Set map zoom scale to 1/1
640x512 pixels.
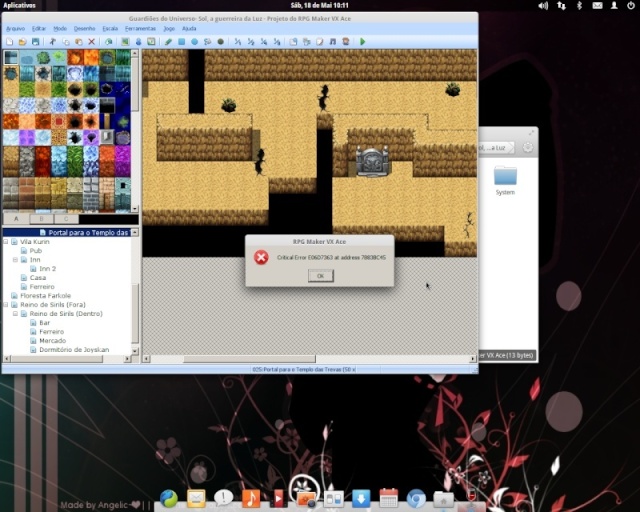click(x=238, y=42)
